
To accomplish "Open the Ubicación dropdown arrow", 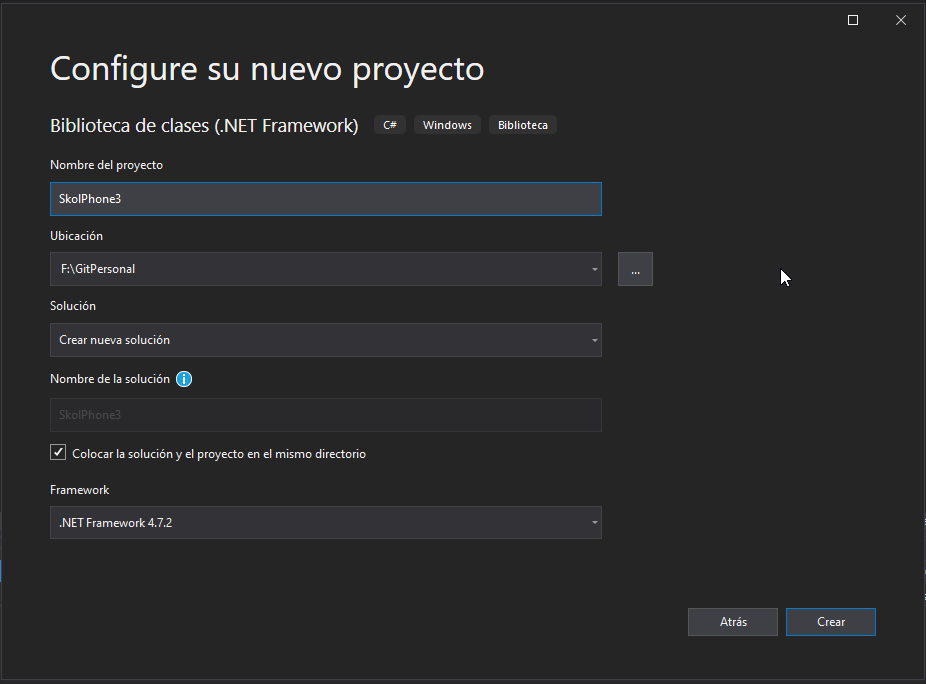I will 593,269.
